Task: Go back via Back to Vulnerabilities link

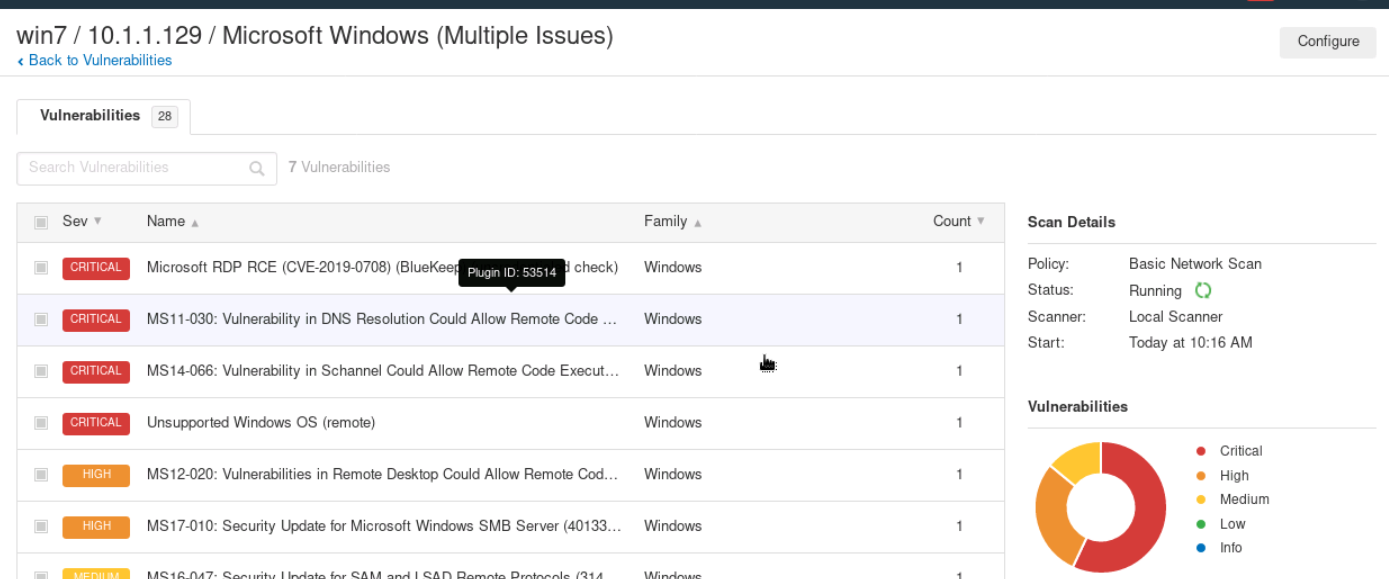Action: click(x=95, y=60)
